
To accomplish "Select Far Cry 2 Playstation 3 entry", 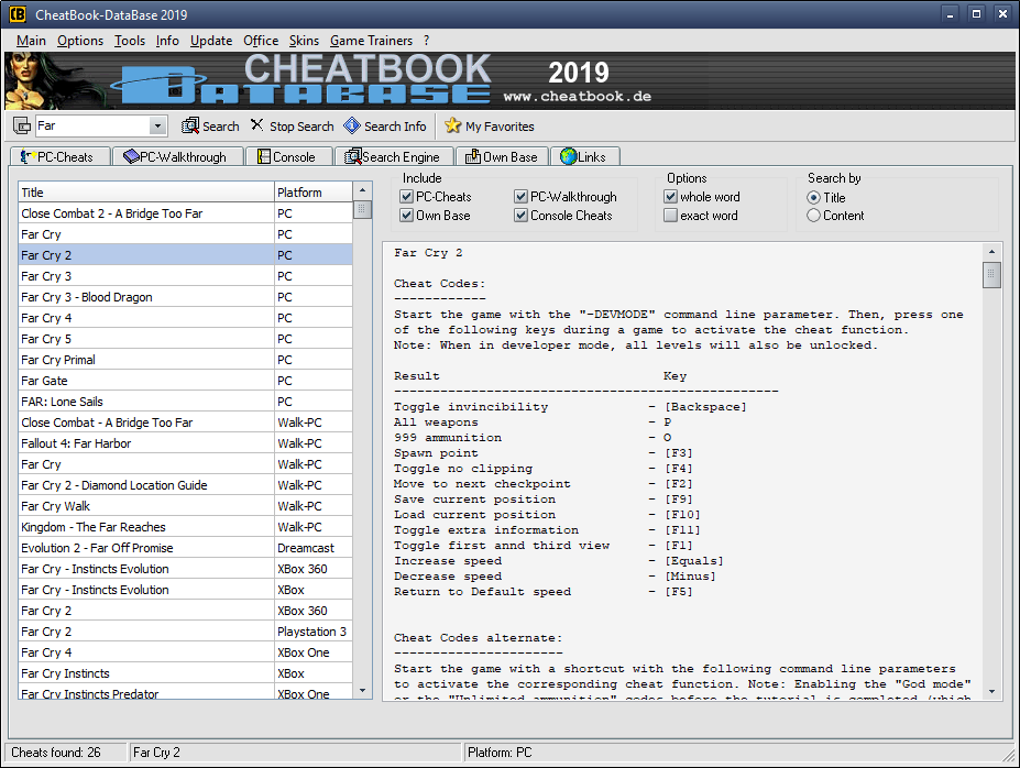I will tap(185, 631).
